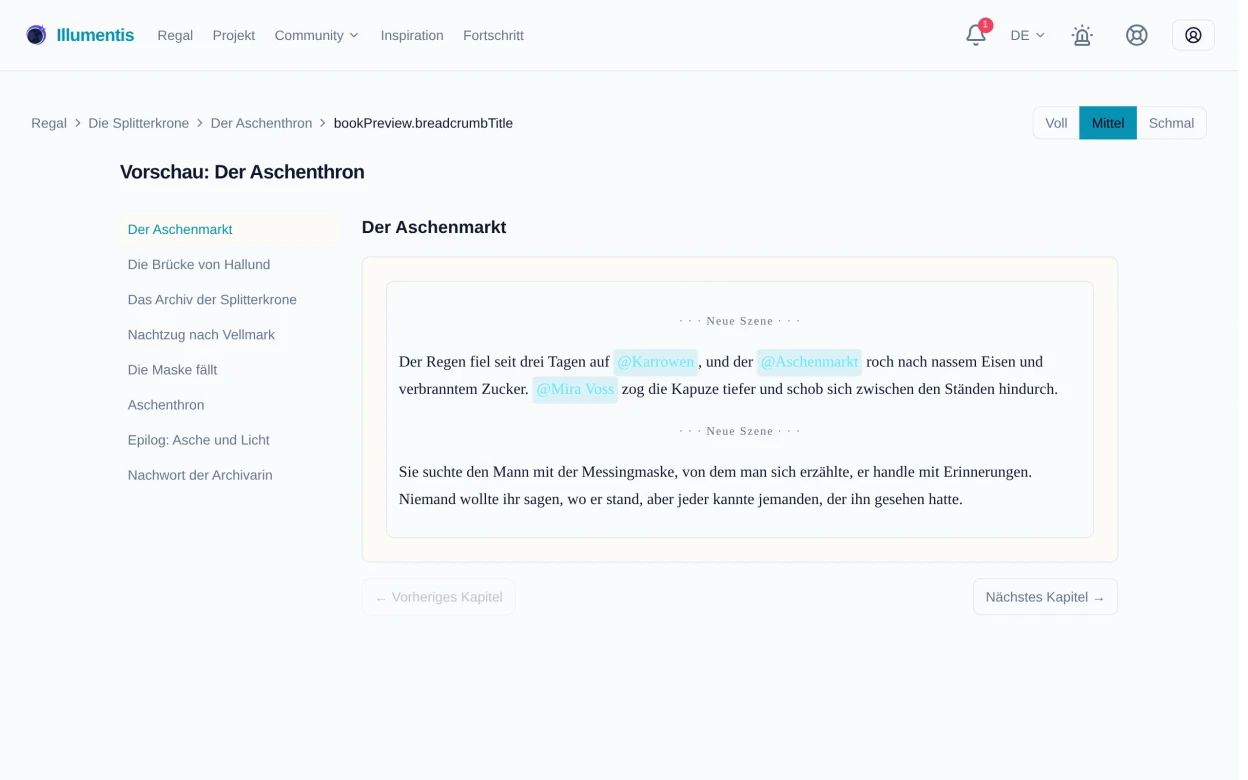Screen dimensions: 1248x780
Task: Select chapter Die Maske fällt
Action: coord(229,369)
